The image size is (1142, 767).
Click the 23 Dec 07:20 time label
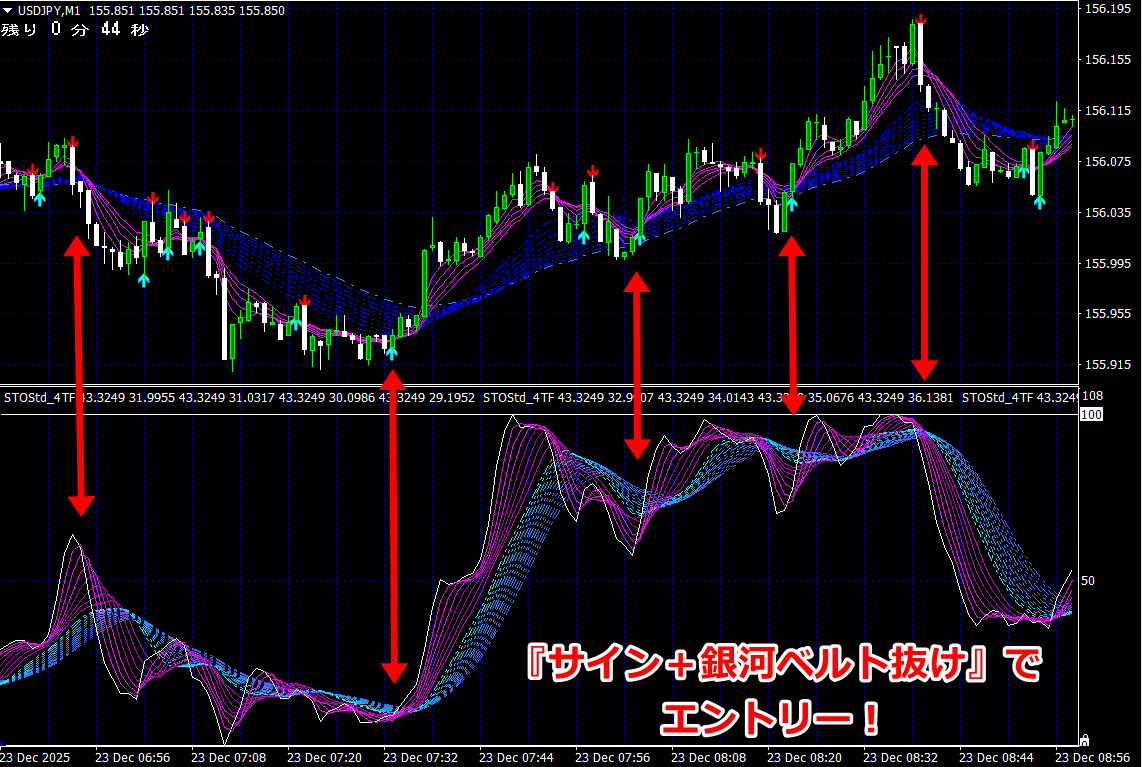324,758
